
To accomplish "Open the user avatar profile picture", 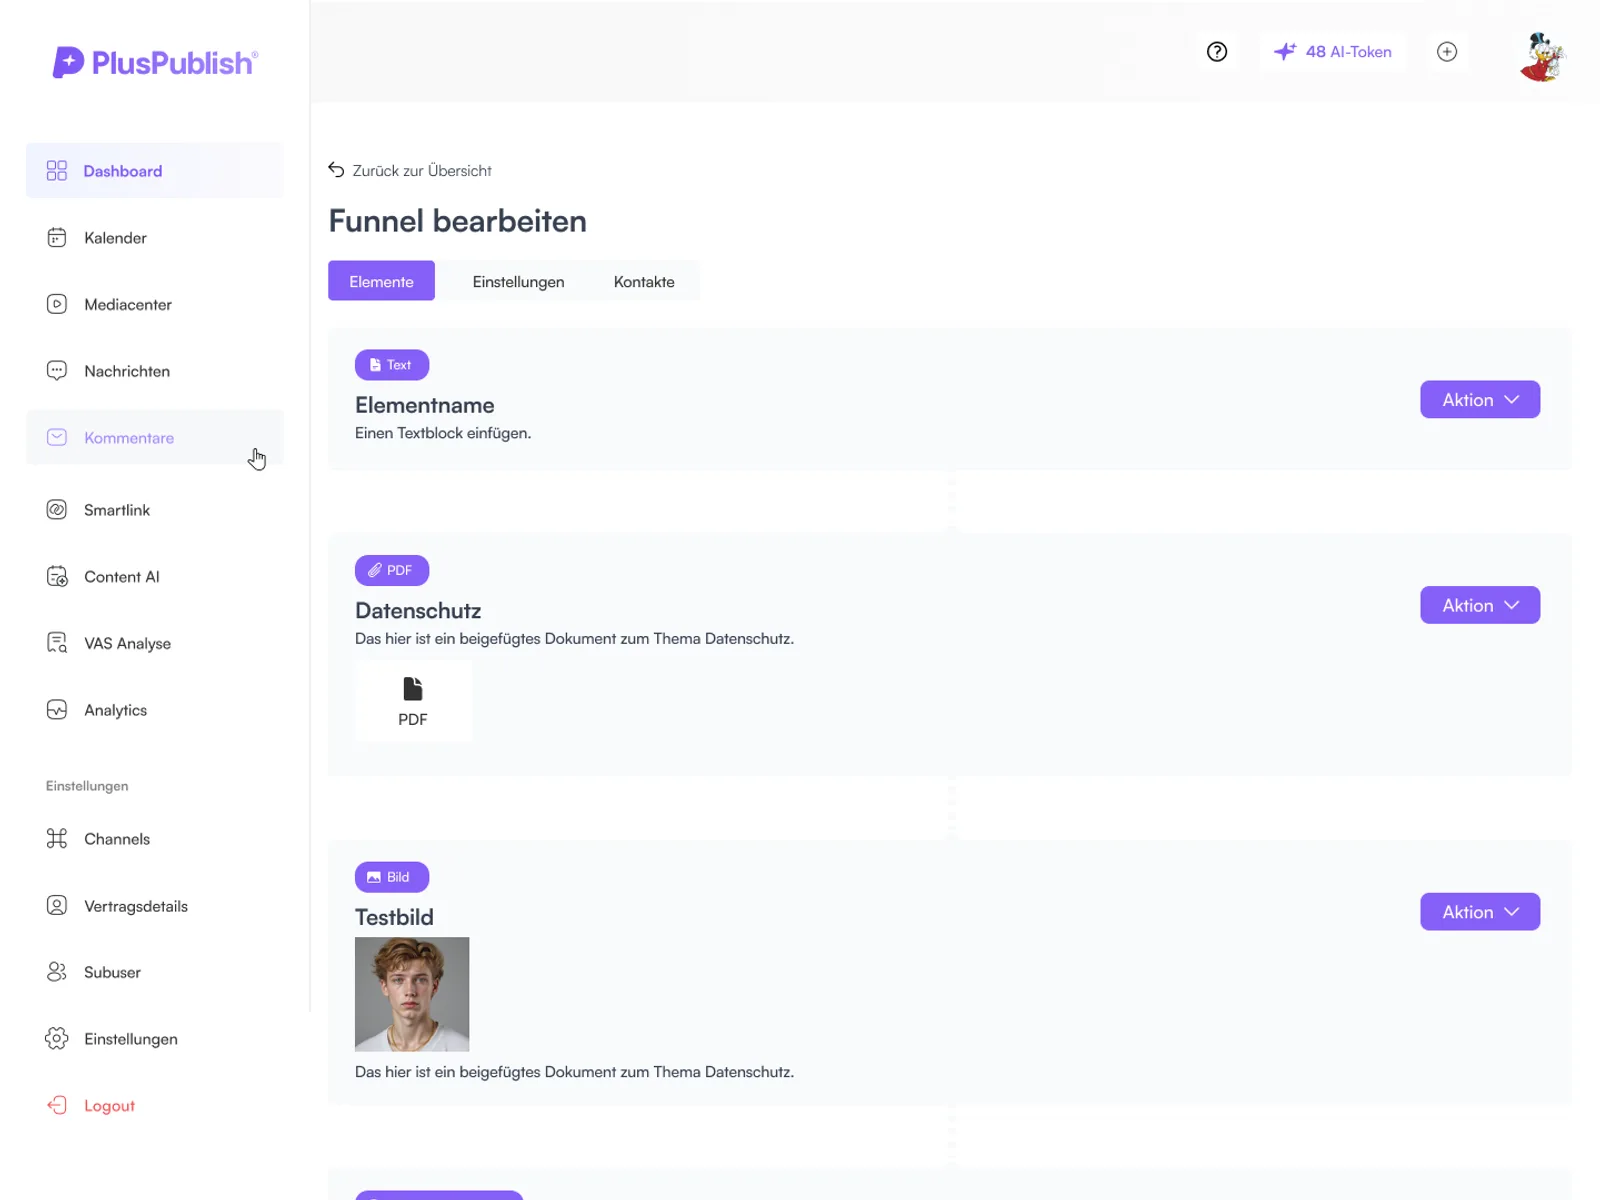I will 1542,56.
